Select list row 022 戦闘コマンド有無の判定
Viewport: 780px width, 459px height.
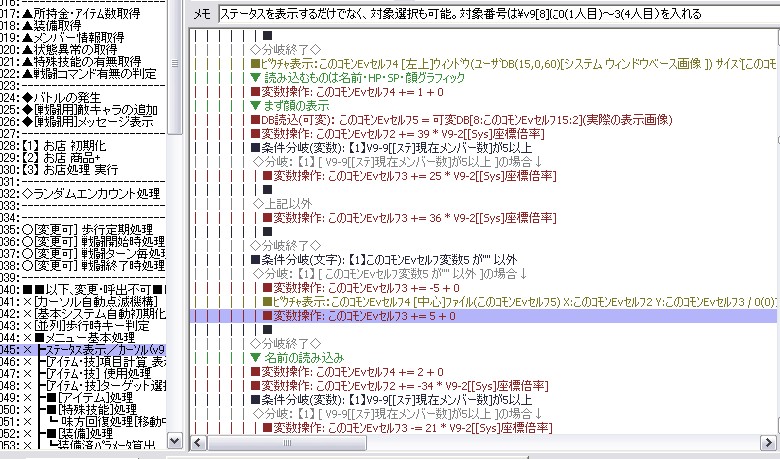[83, 73]
